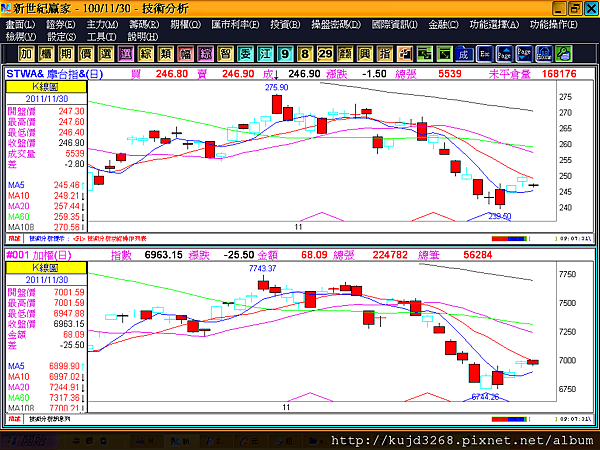Click the second green window-resize toolbar icon

pyautogui.click(x=444, y=54)
